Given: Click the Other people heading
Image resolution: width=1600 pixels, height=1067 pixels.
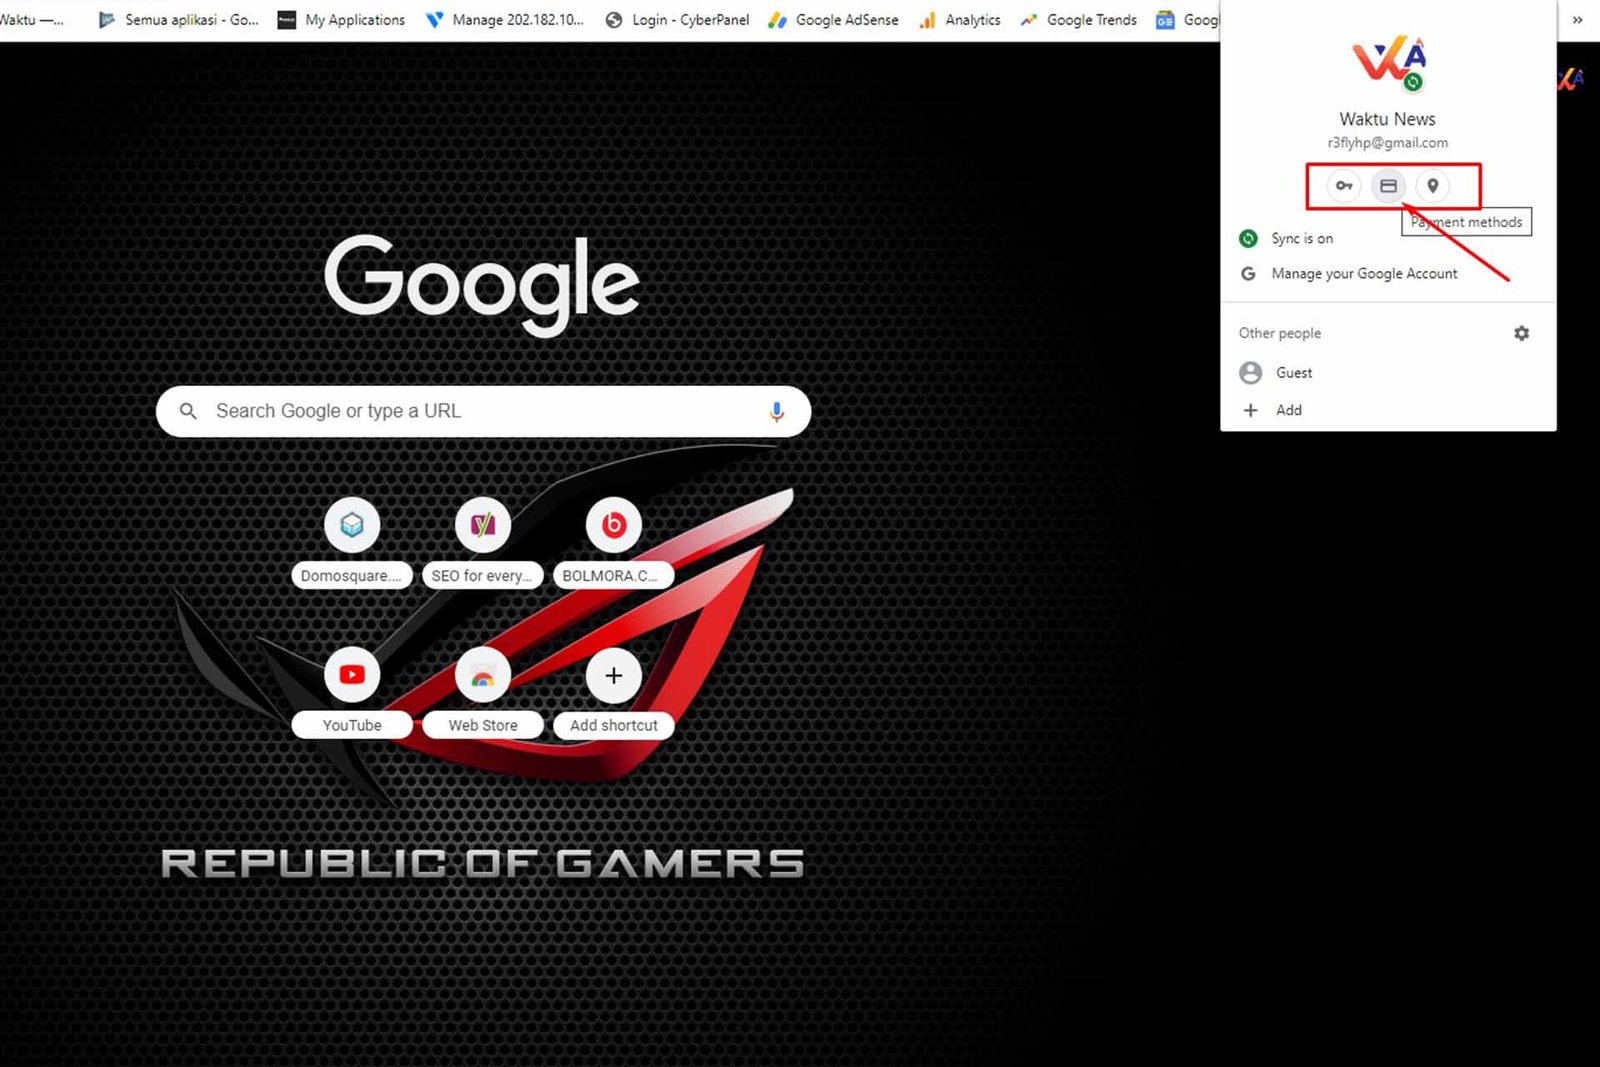Looking at the screenshot, I should pos(1280,333).
